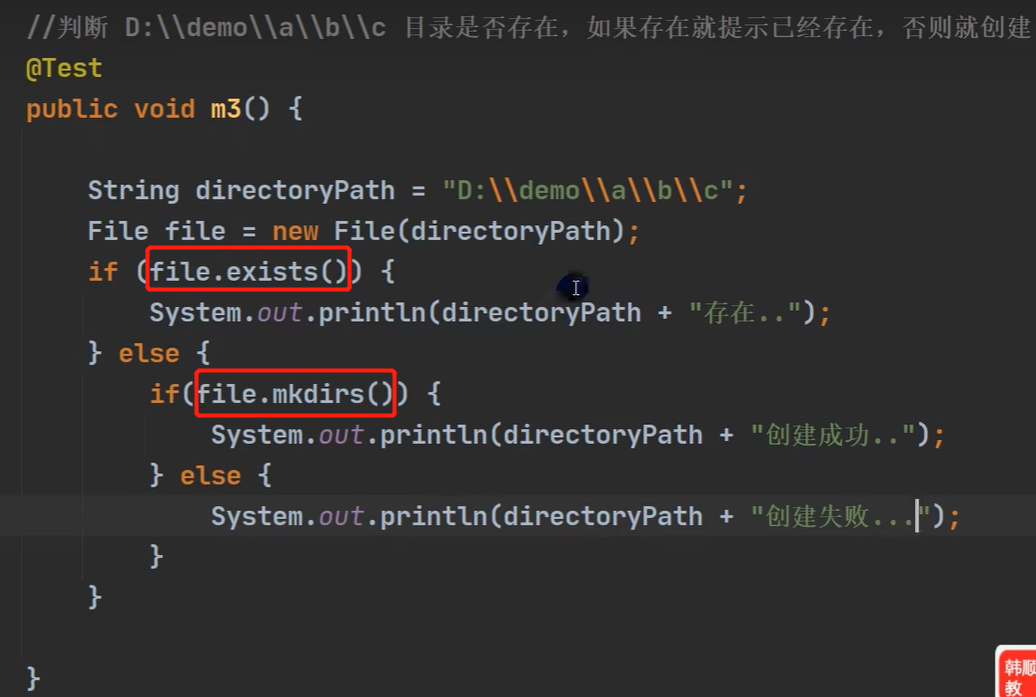Click the "创建失败..." string literal
1036x697 pixels.
click(840, 516)
